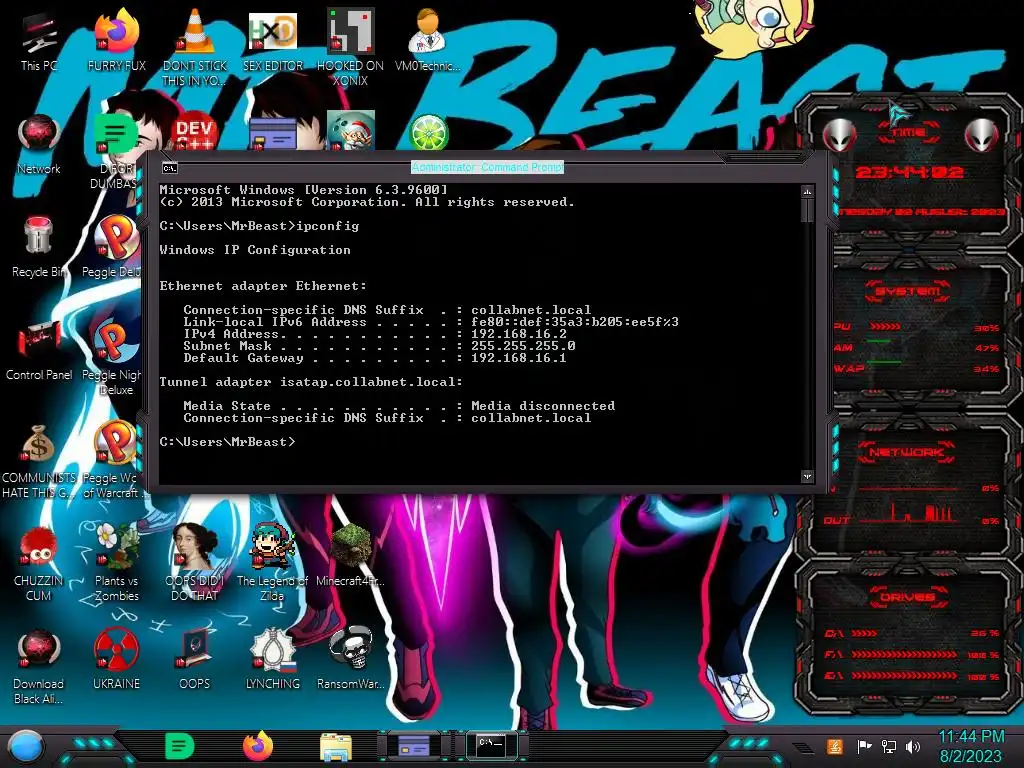Viewport: 1024px width, 768px height.
Task: Launch Firefox from the taskbar
Action: click(258, 746)
